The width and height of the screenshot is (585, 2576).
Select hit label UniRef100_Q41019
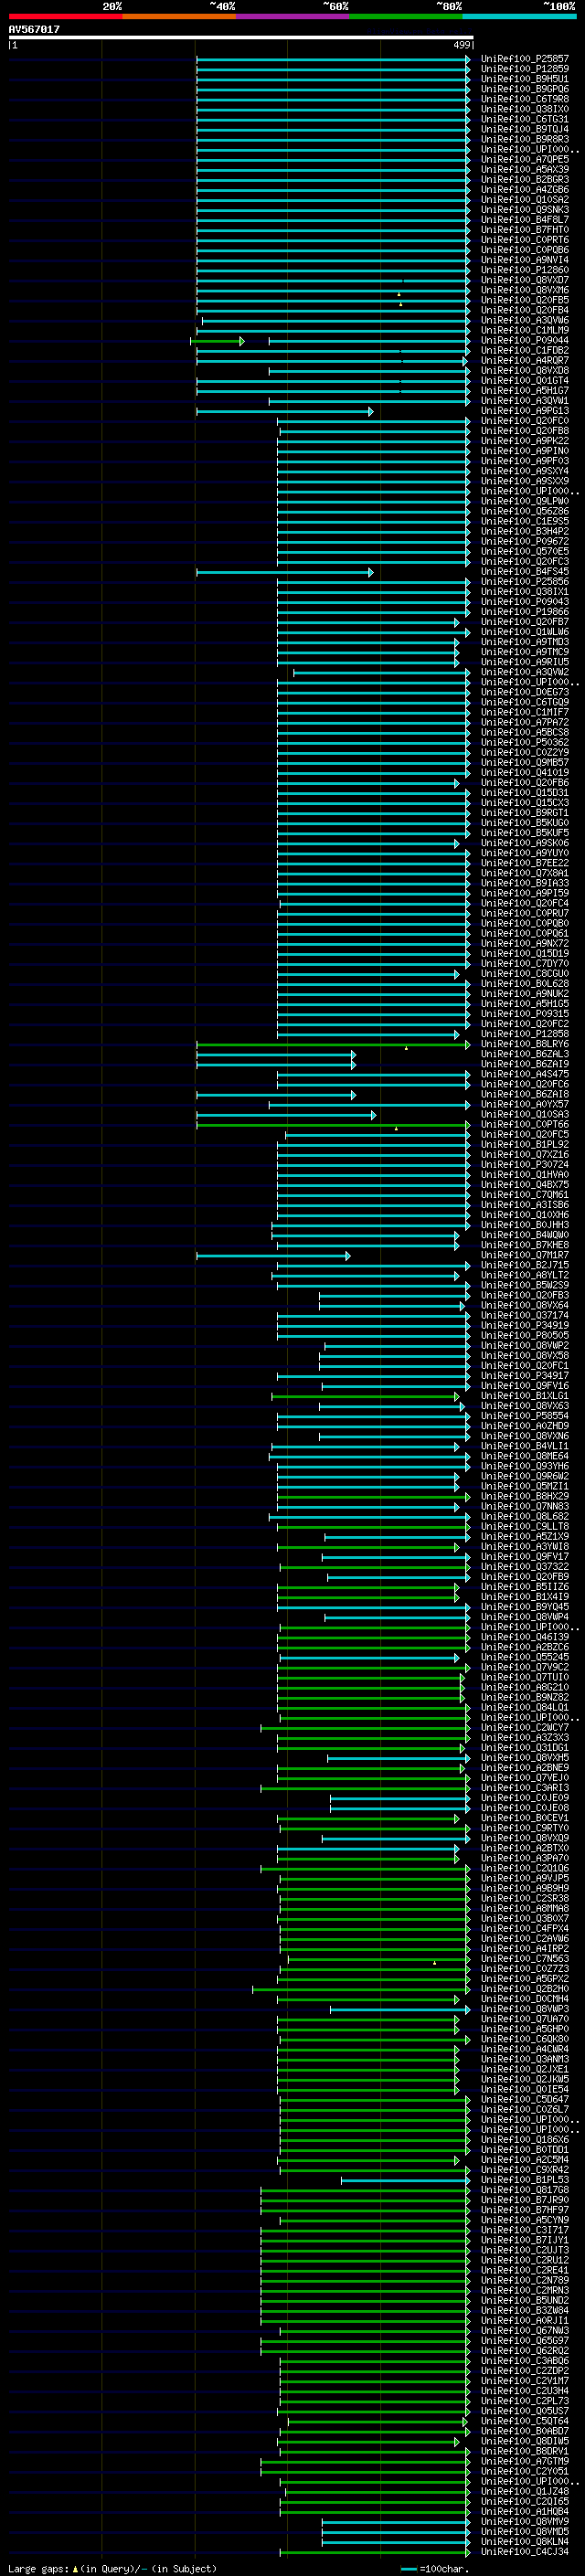pos(524,772)
